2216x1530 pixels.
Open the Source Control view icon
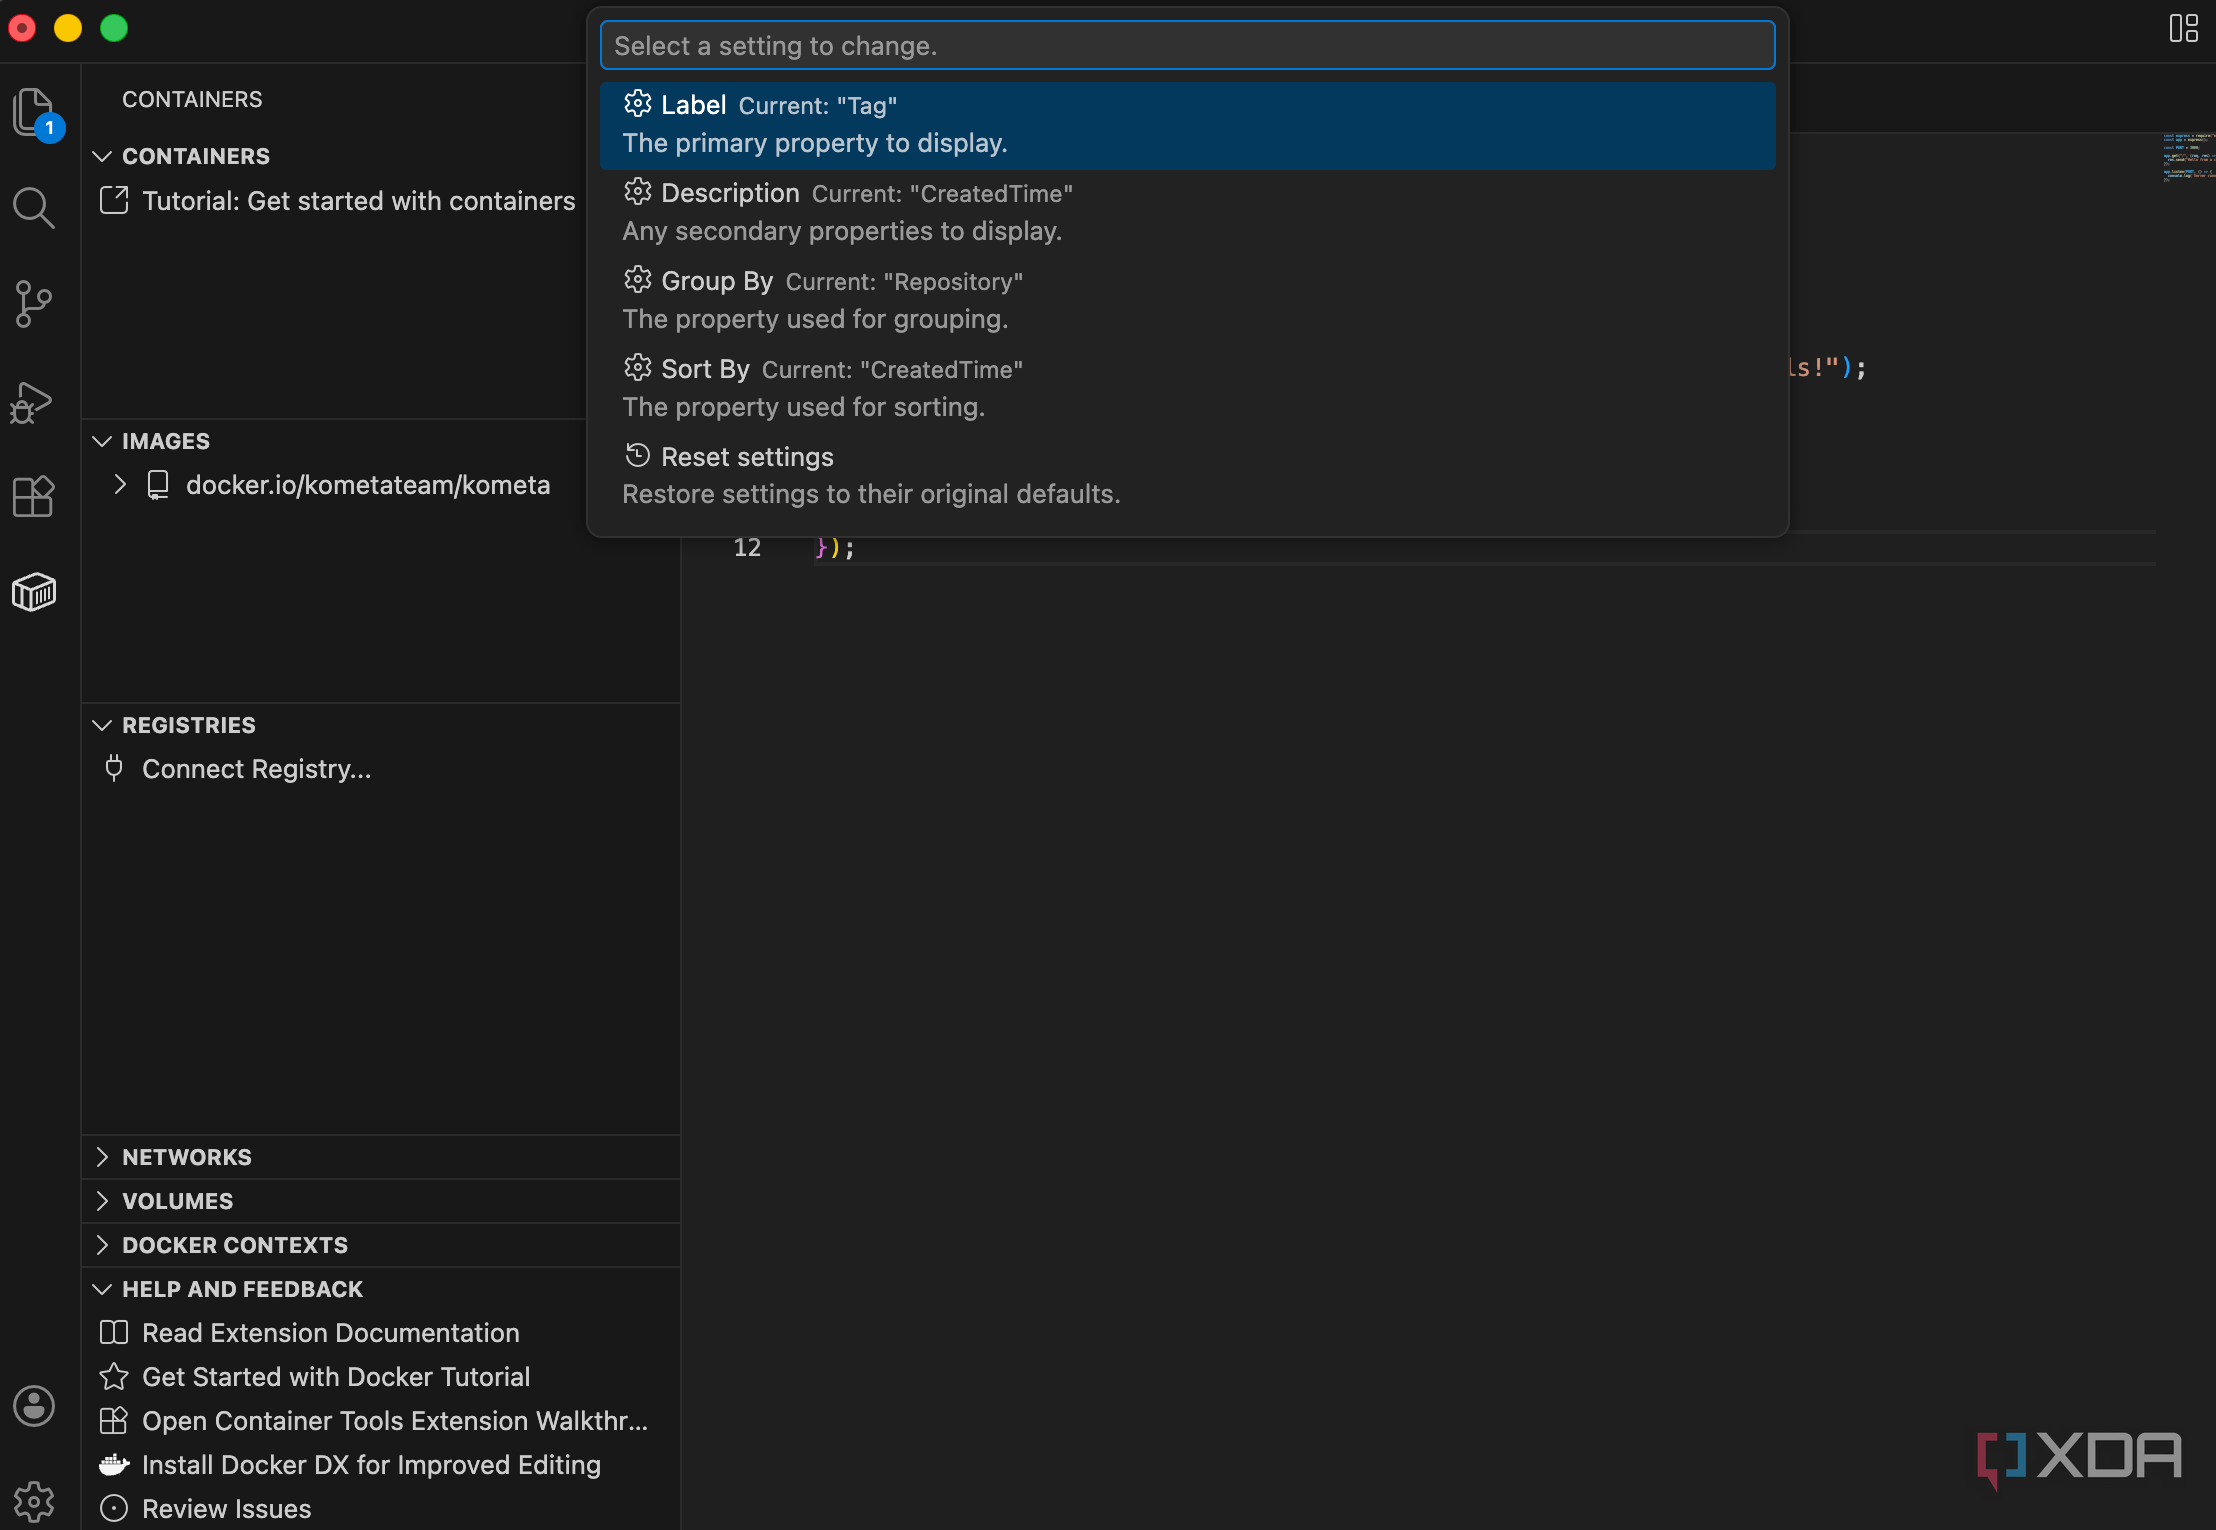pos(34,304)
